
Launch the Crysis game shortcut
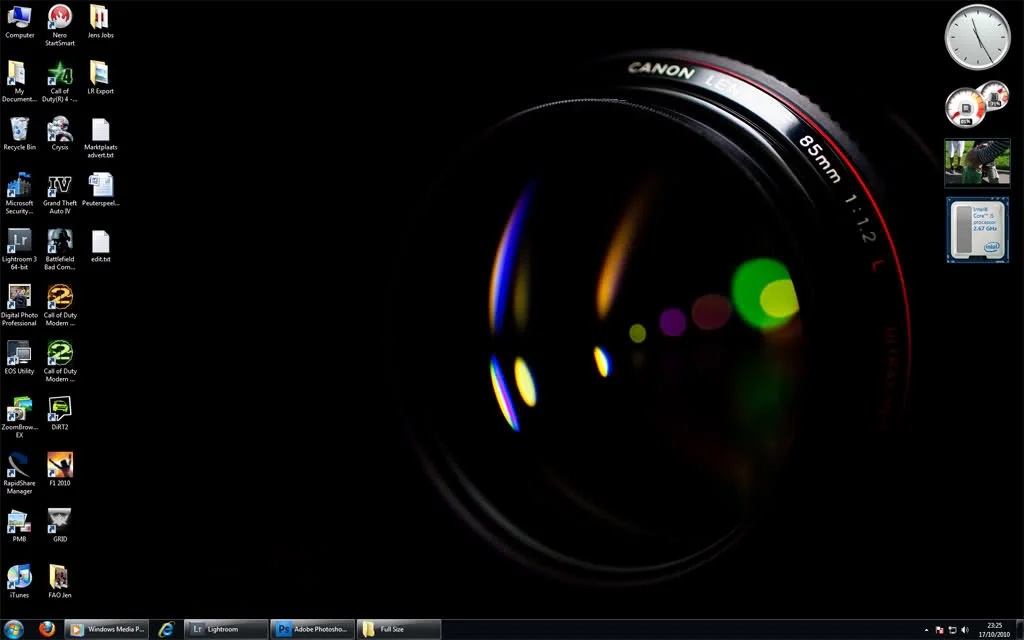[x=60, y=134]
